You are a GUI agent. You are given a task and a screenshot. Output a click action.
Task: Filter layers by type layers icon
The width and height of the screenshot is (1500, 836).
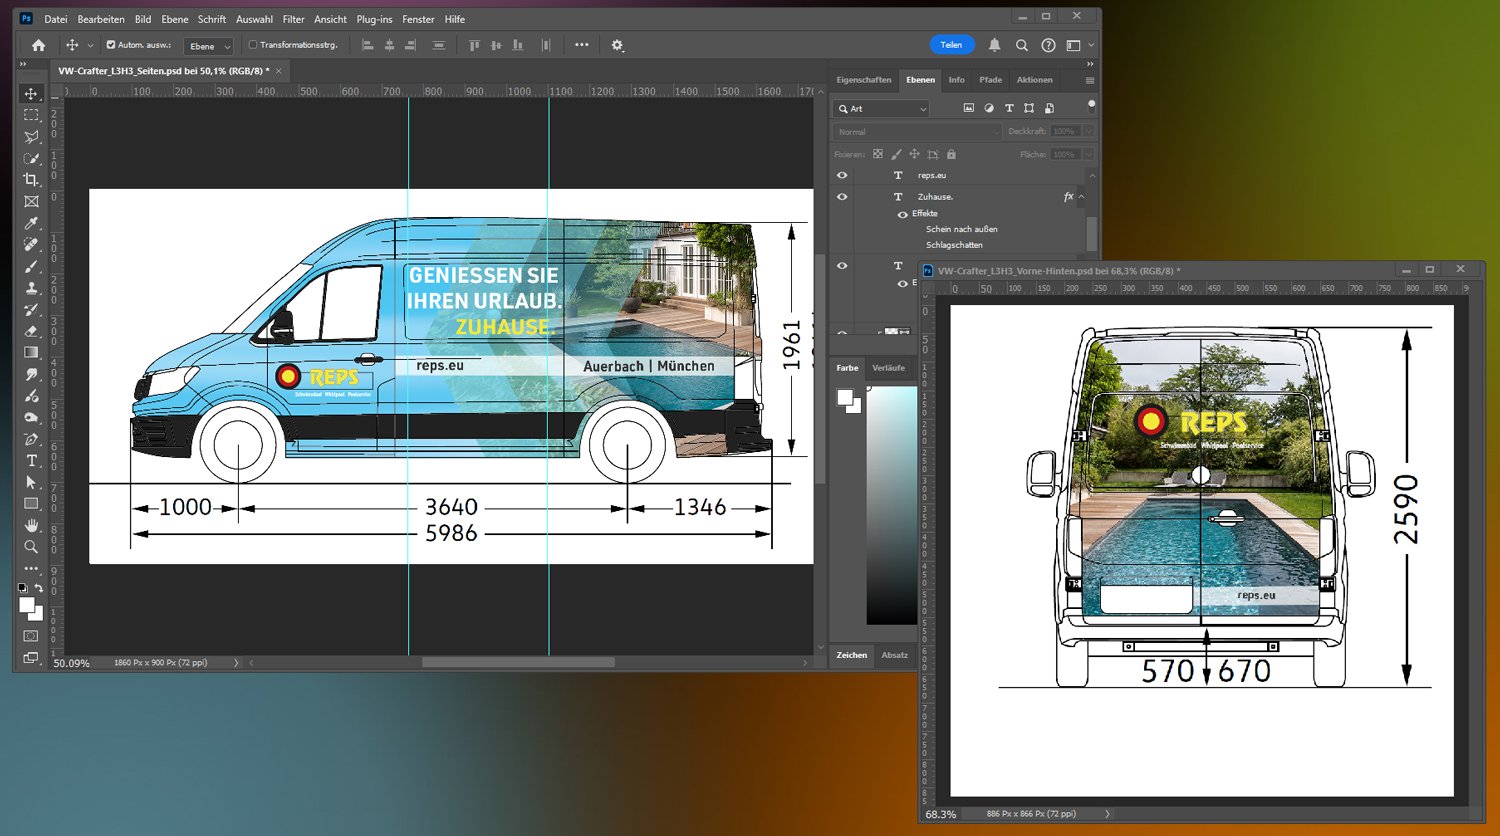pos(1009,108)
